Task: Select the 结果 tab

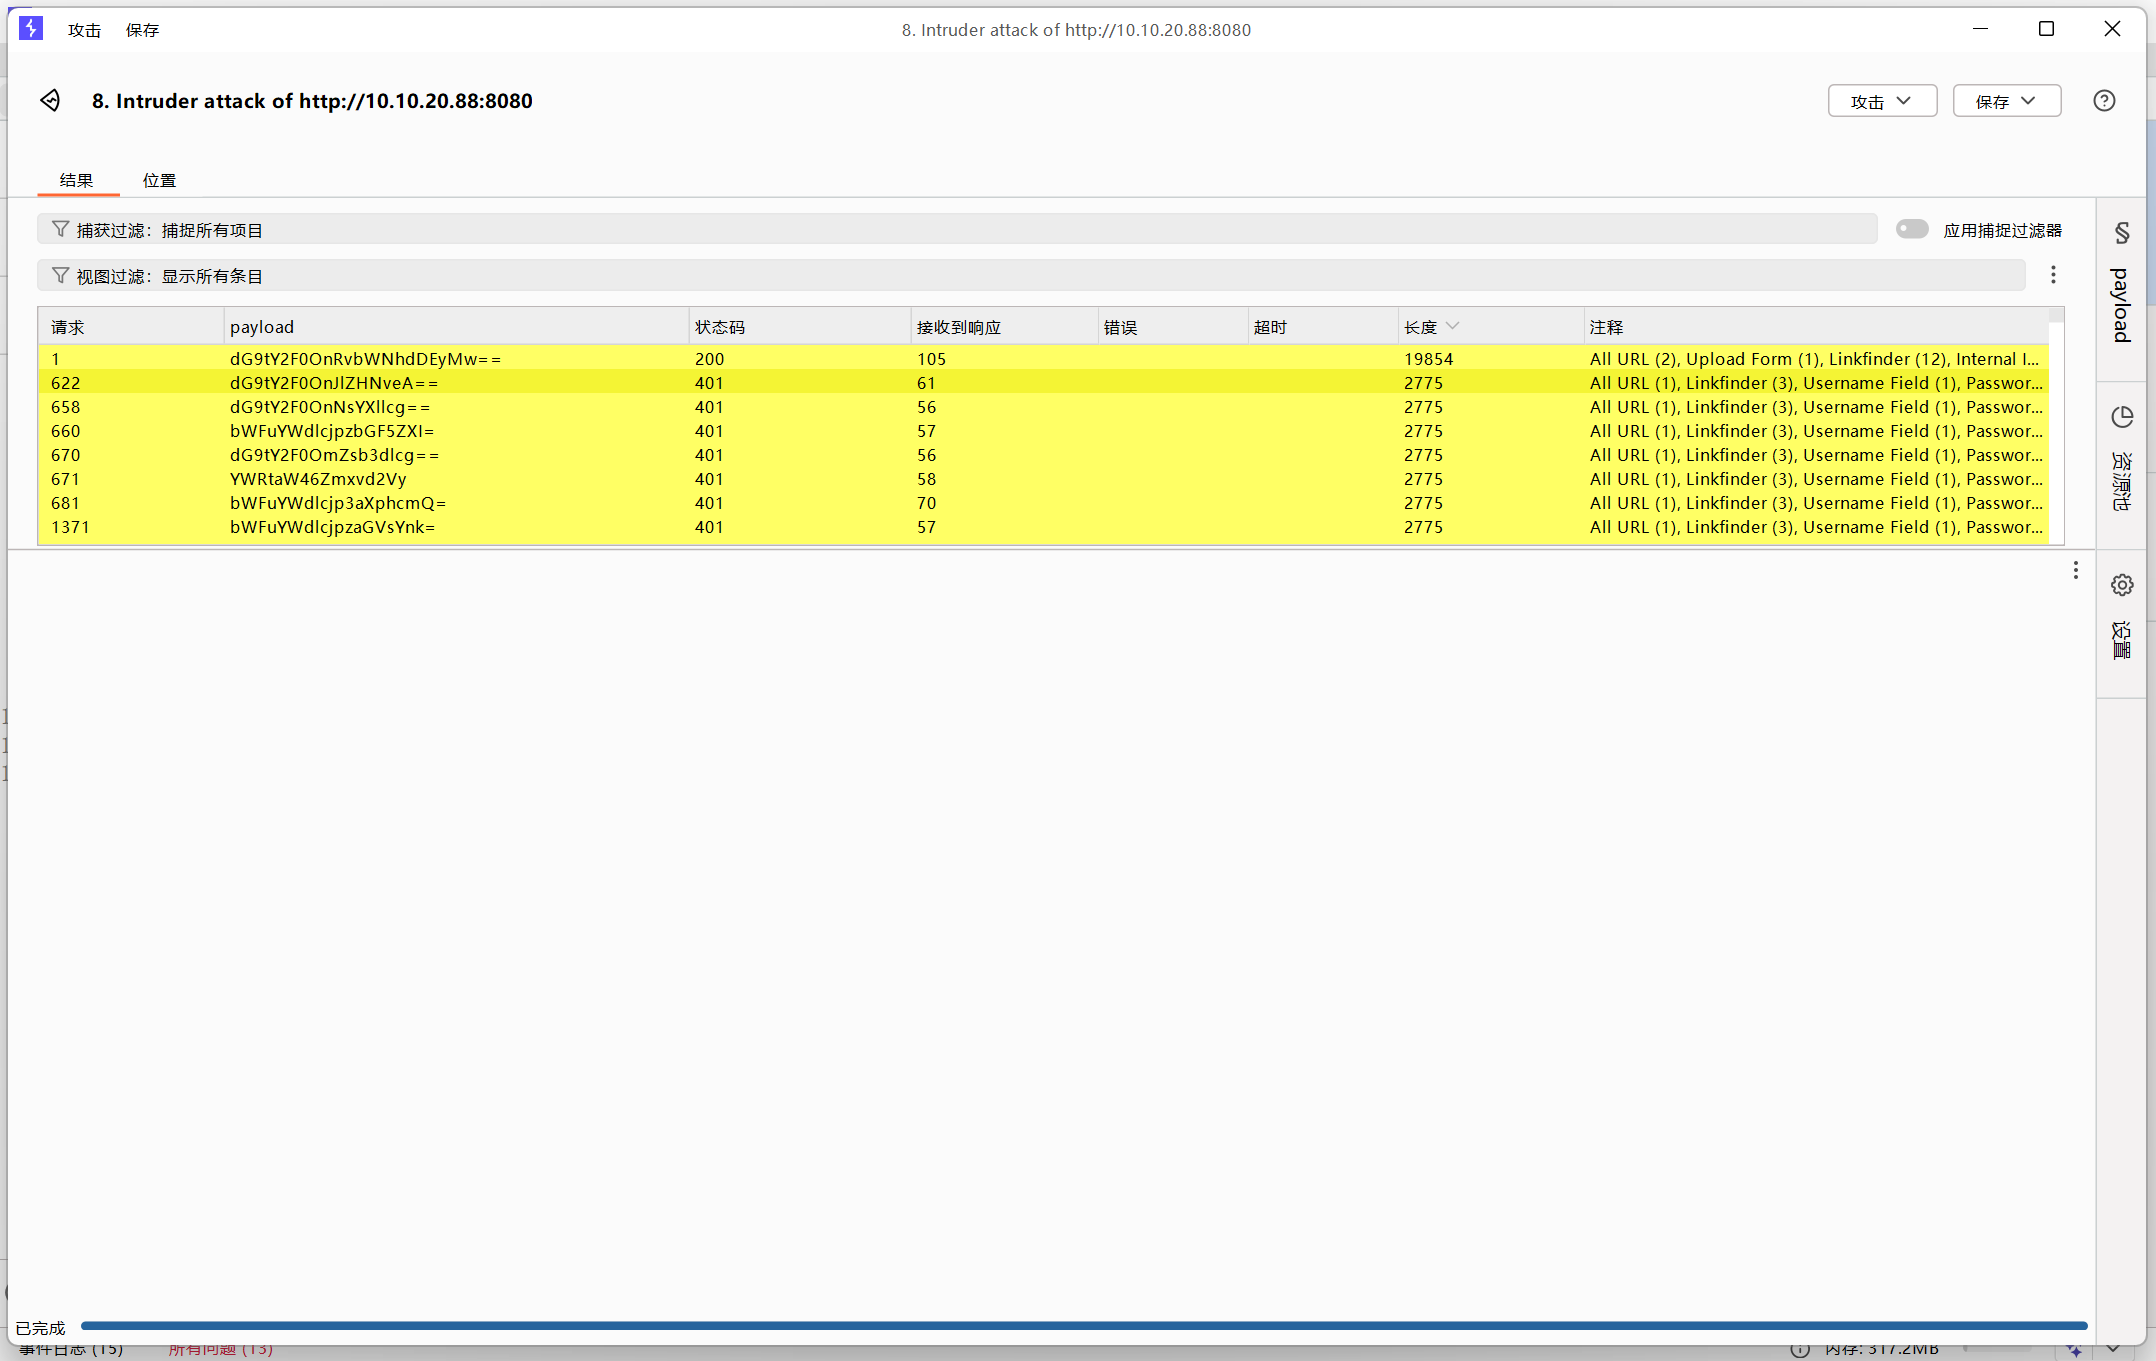Action: click(x=76, y=180)
